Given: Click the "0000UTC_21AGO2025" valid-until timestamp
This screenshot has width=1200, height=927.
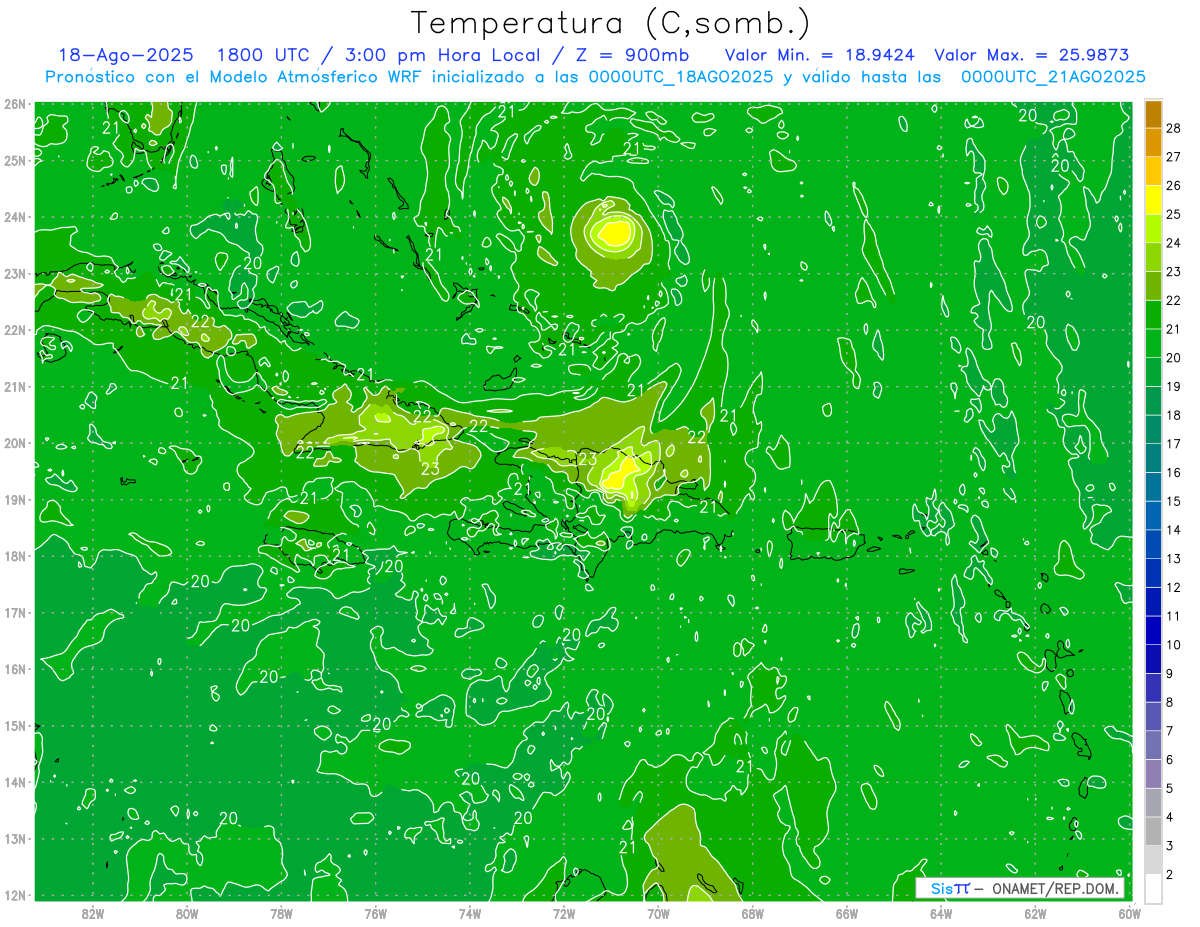Looking at the screenshot, I should point(1053,76).
